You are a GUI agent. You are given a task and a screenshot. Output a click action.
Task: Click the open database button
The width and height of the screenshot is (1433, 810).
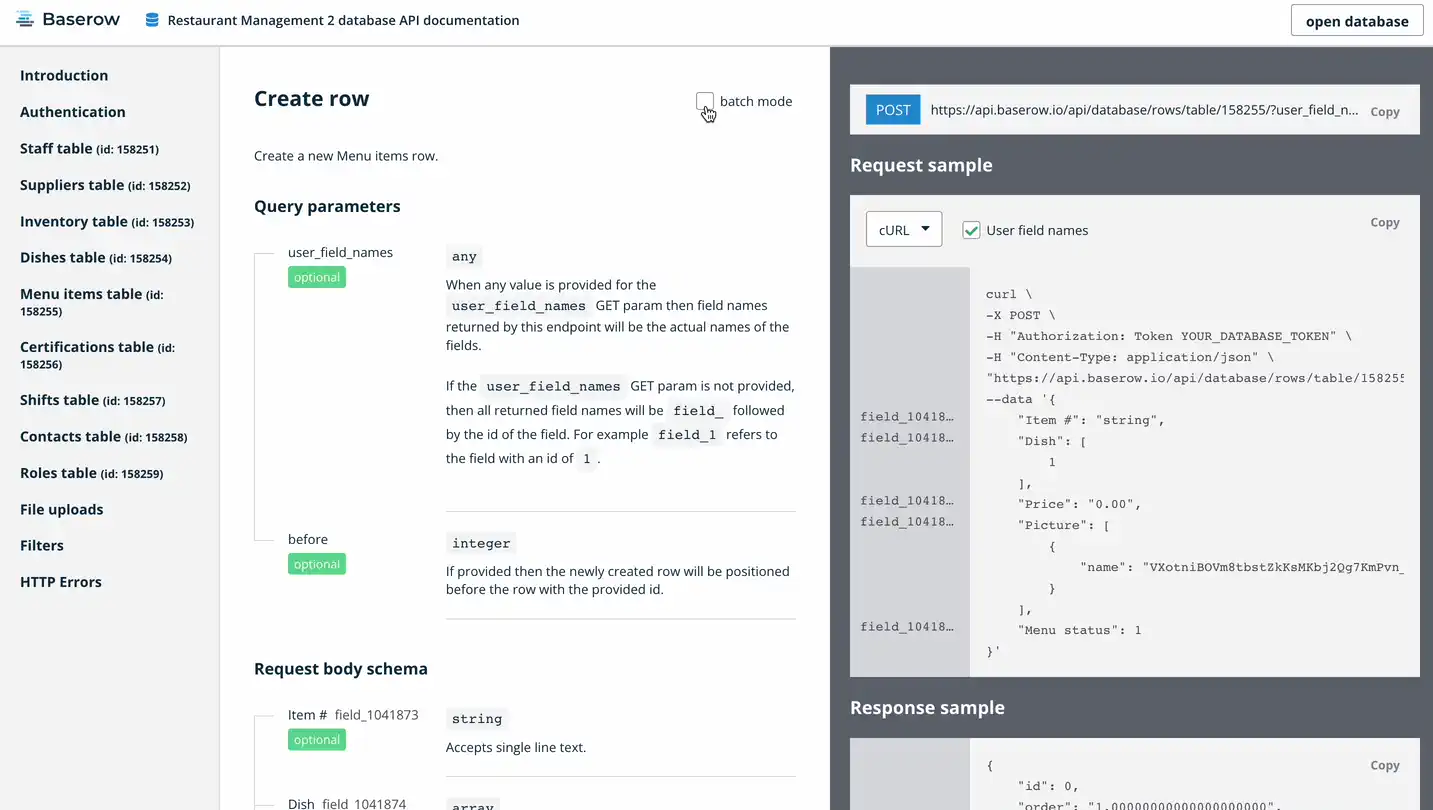pyautogui.click(x=1356, y=21)
